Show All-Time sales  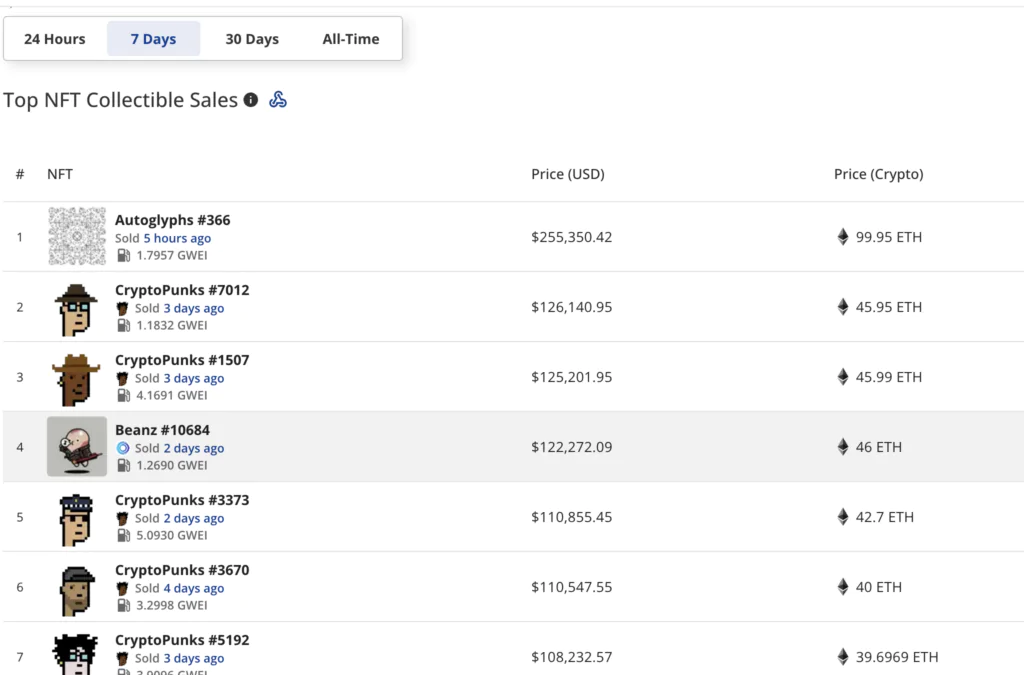[351, 39]
